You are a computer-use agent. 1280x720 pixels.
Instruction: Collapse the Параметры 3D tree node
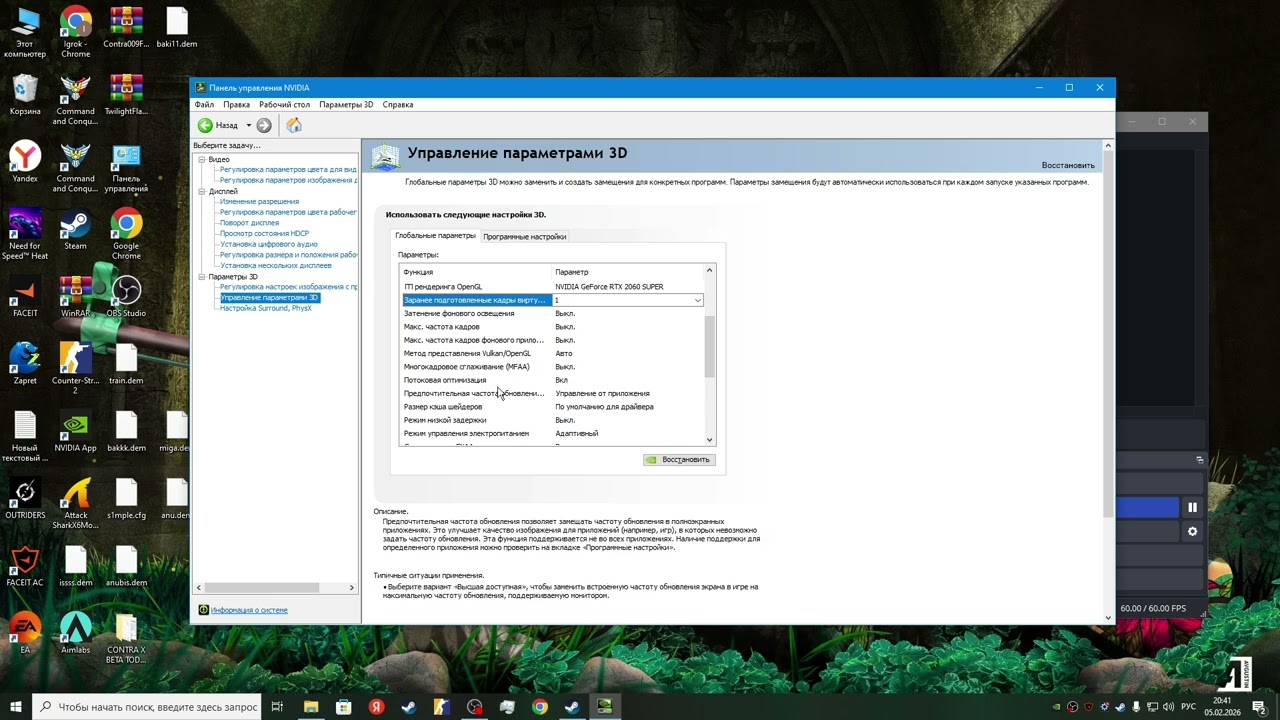(x=201, y=276)
